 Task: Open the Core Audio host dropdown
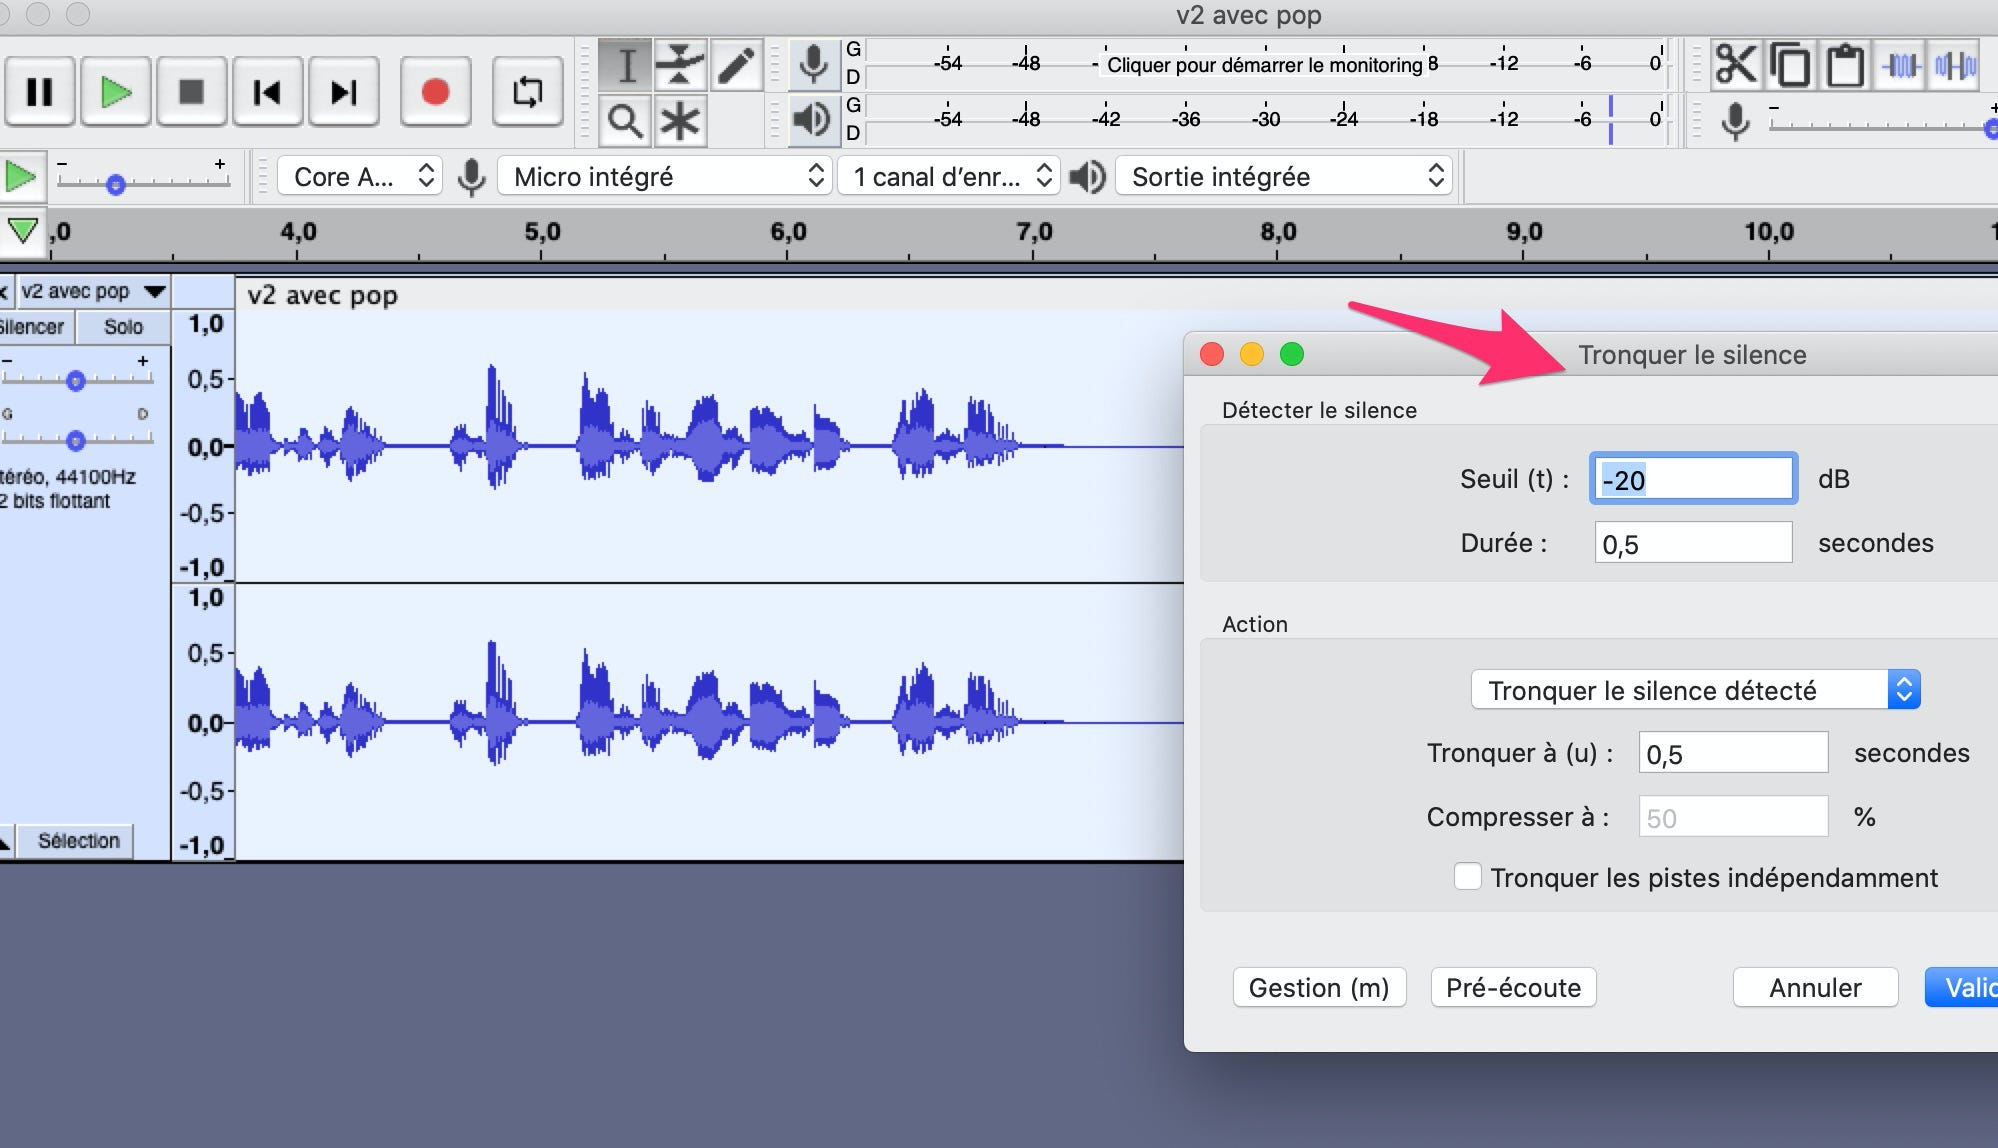pyautogui.click(x=359, y=177)
